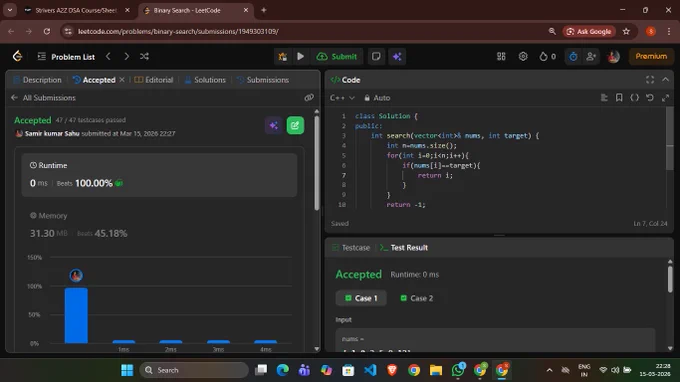Viewport: 680px width, 382px height.
Task: Select Case 2 result
Action: tap(416, 298)
